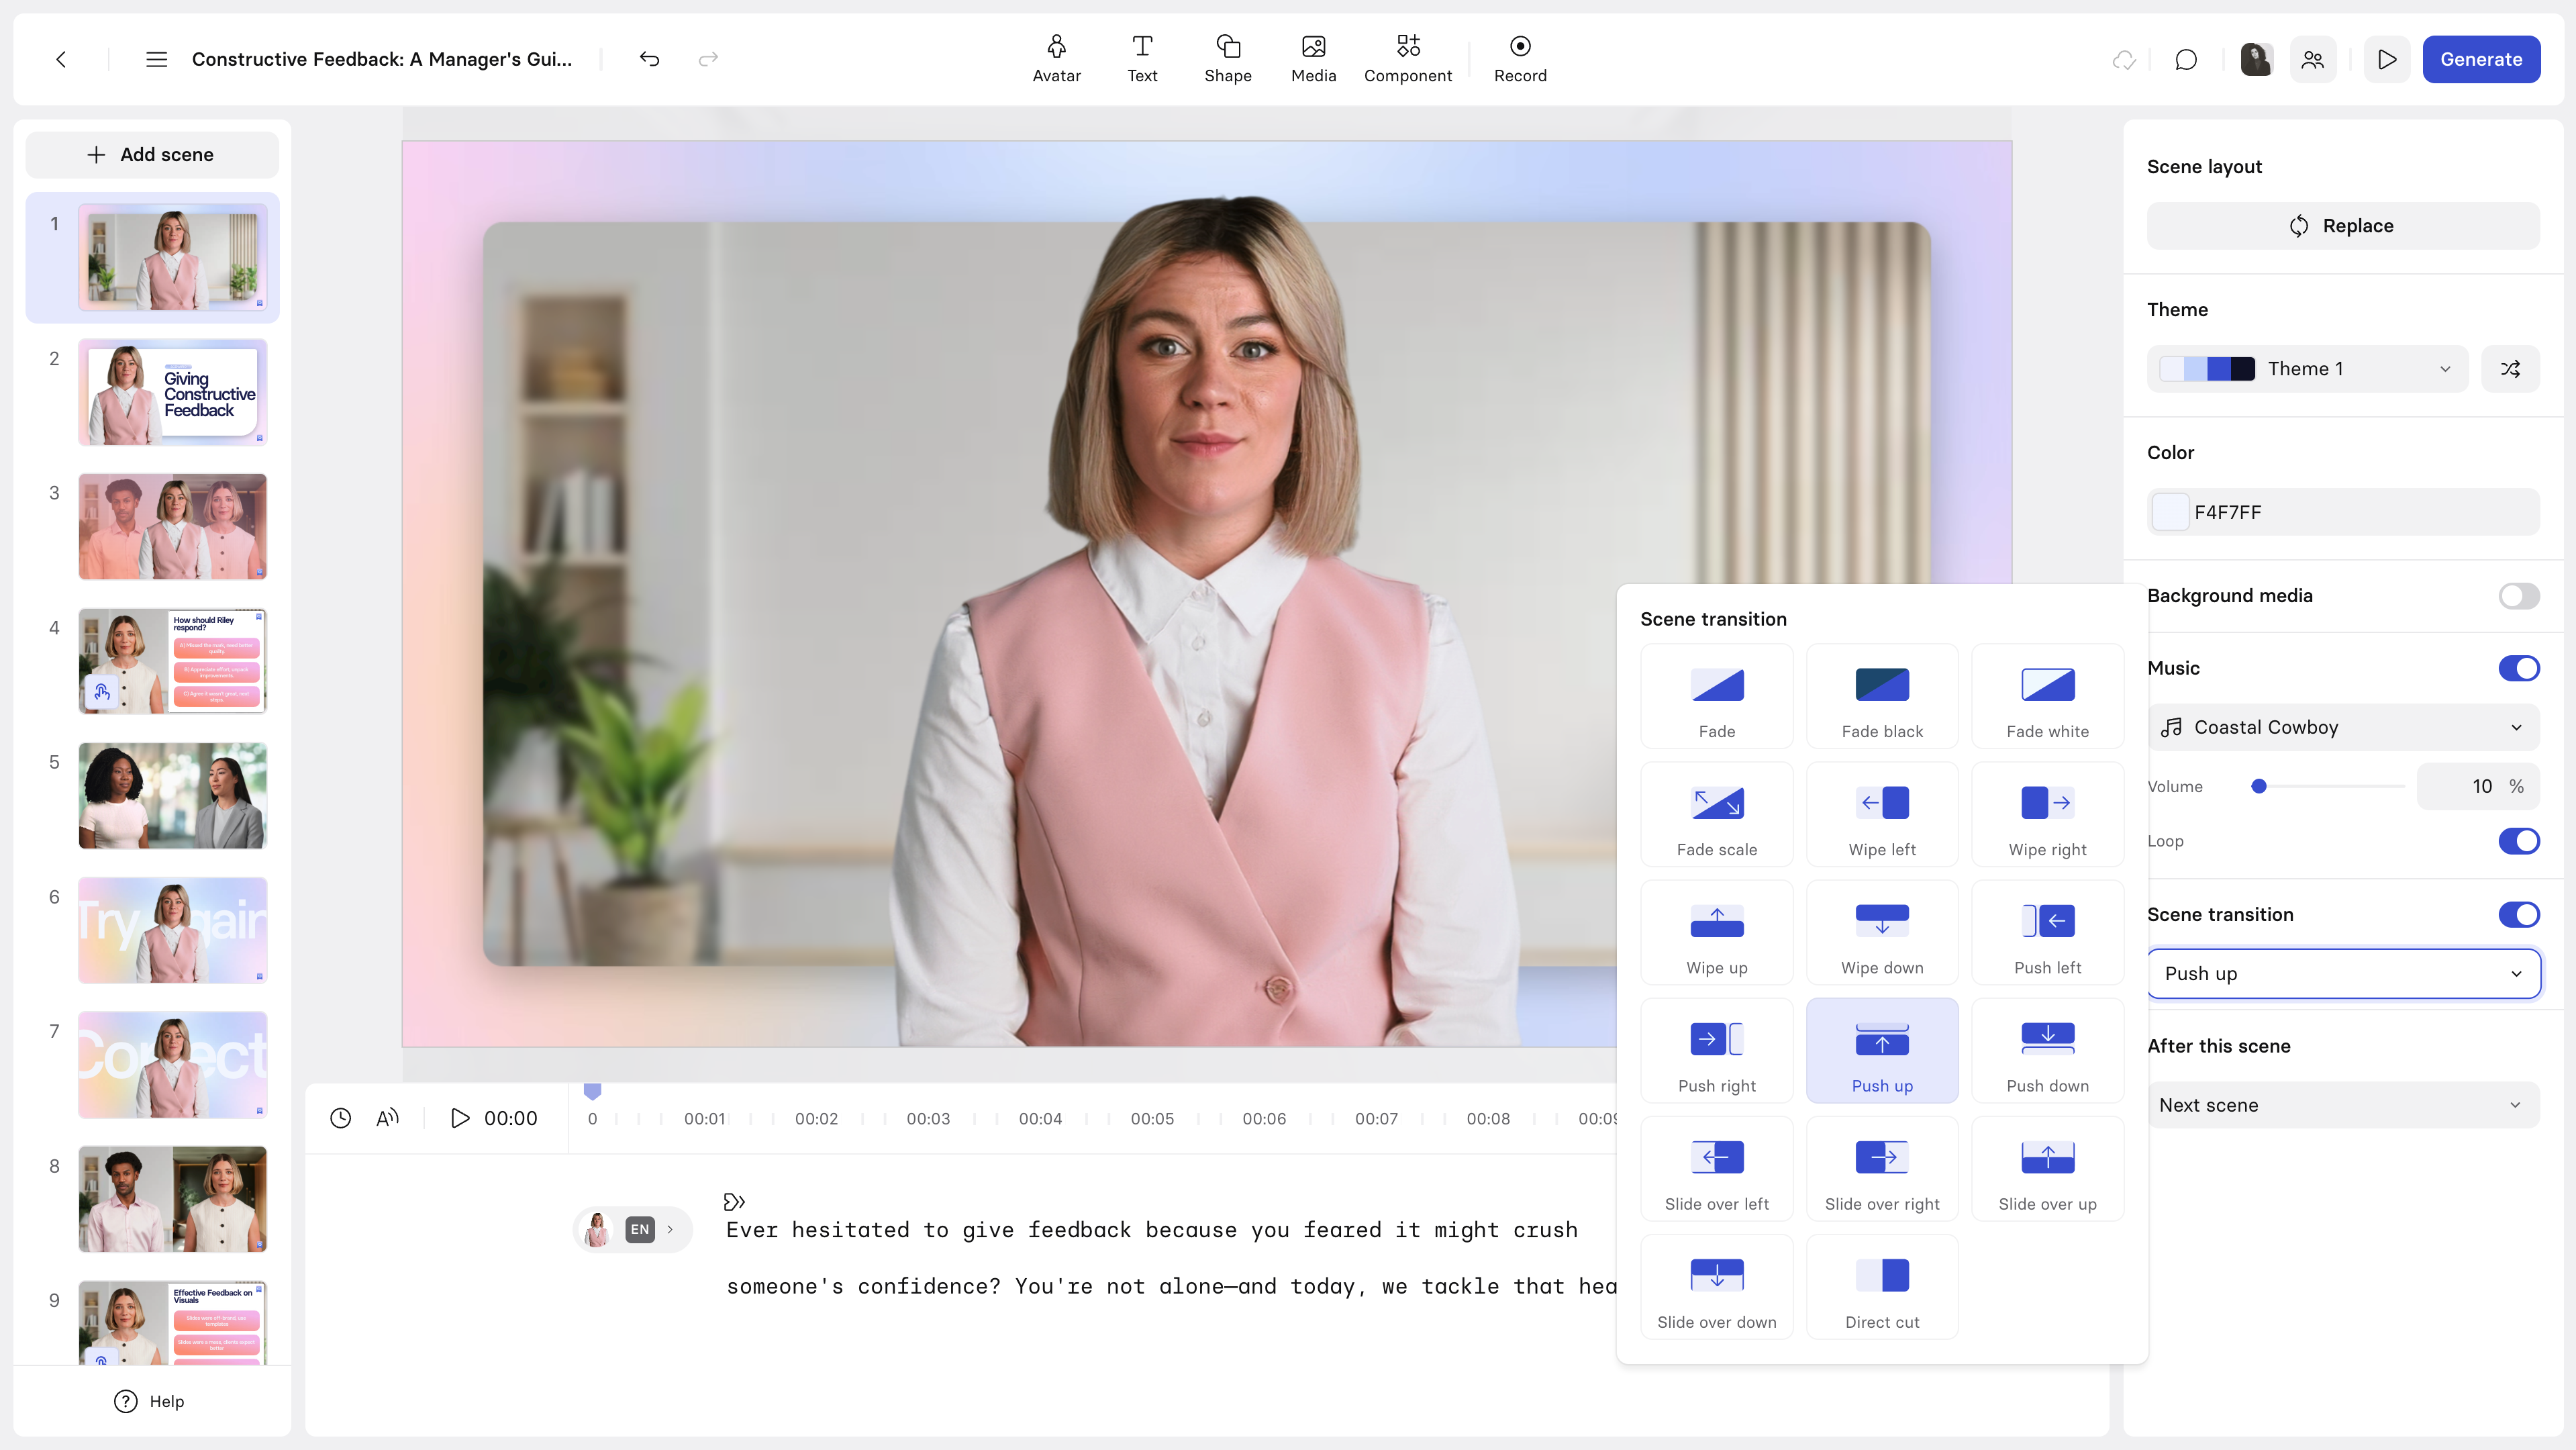Click the scene duration clock icon
The width and height of the screenshot is (2576, 1450).
(x=340, y=1118)
